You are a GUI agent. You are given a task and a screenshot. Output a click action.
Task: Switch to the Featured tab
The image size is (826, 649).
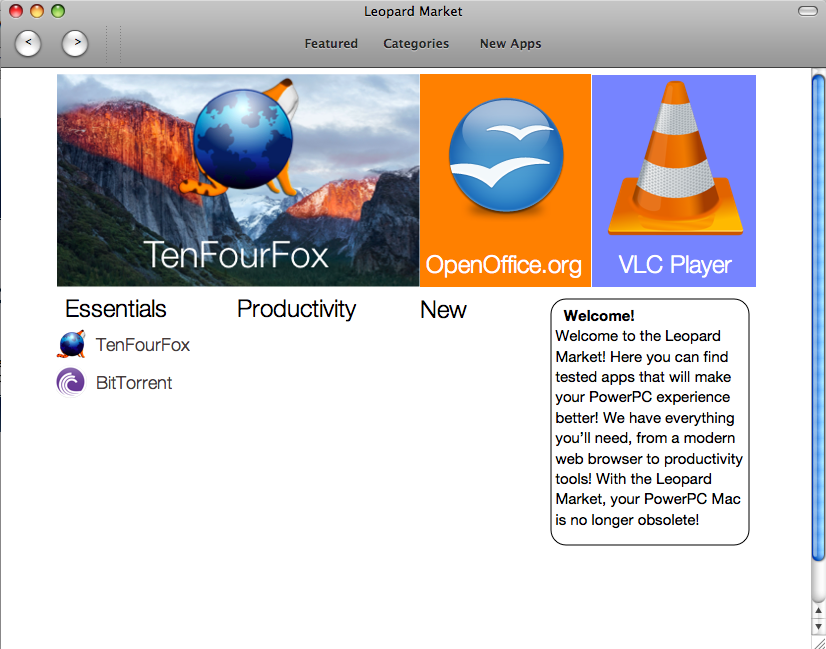click(x=331, y=44)
